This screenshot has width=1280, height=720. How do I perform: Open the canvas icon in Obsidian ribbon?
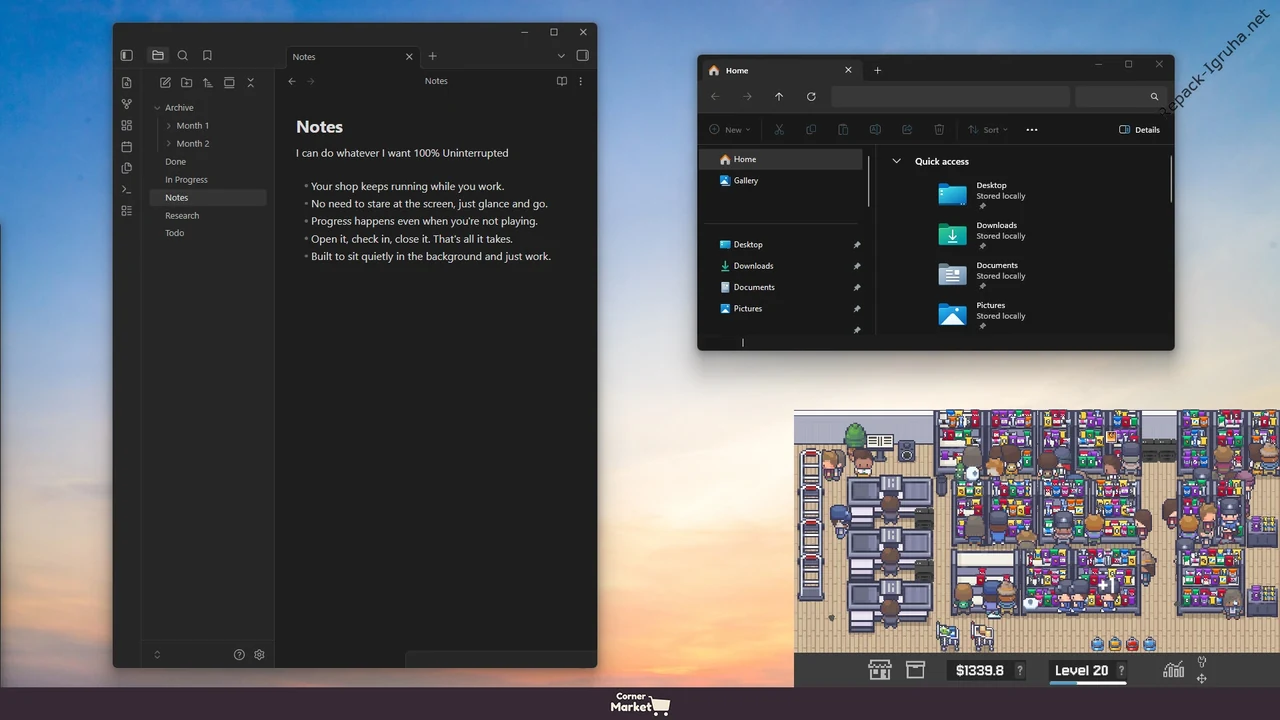point(126,125)
